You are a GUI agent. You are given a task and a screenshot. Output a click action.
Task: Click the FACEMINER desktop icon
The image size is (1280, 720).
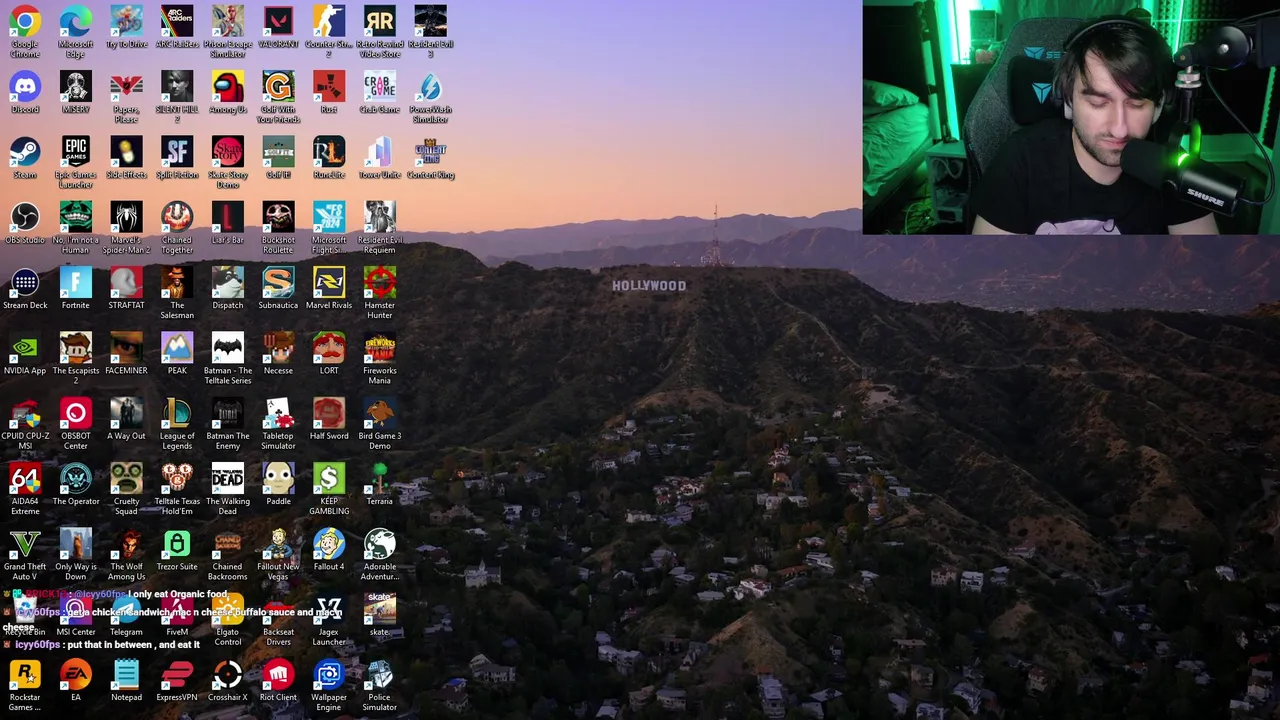tap(126, 348)
